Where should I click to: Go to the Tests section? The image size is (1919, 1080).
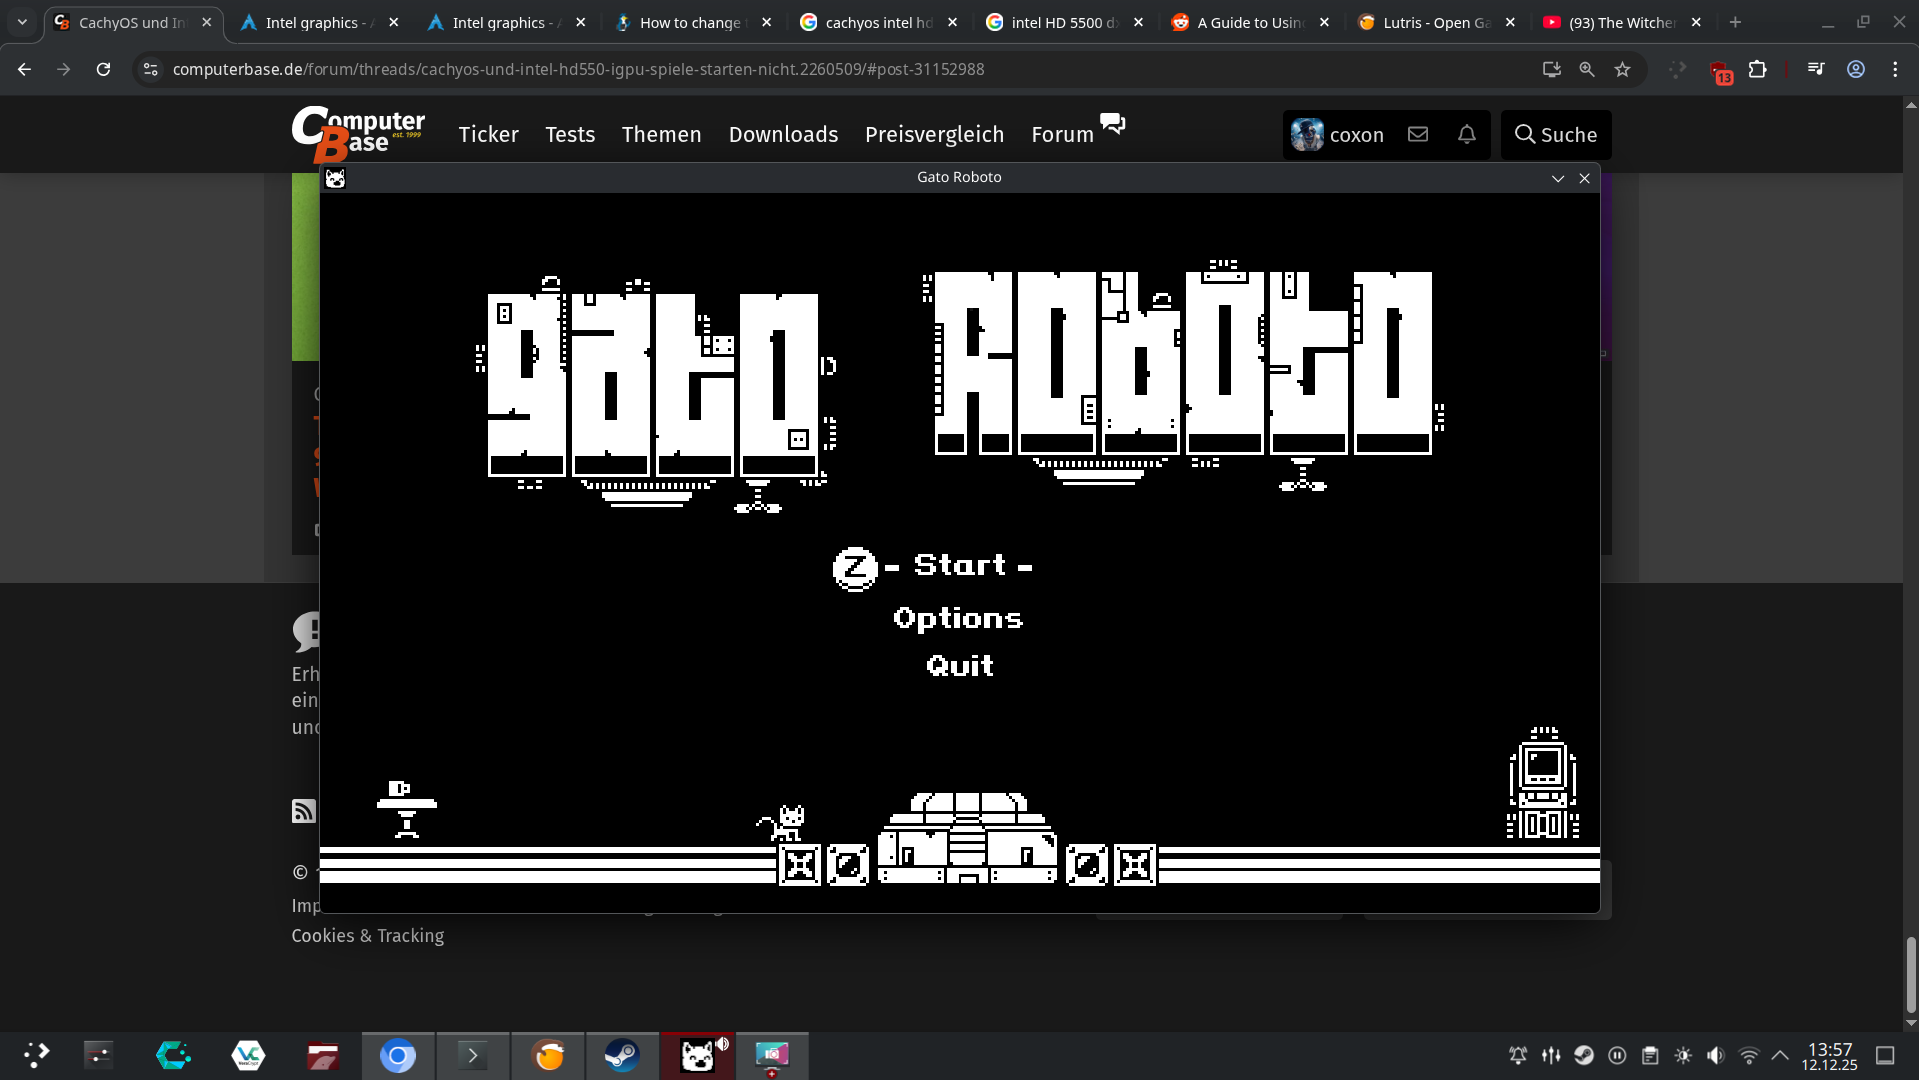570,134
